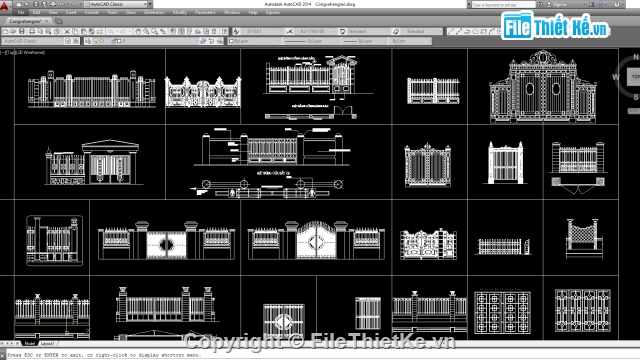Image resolution: width=640 pixels, height=360 pixels.
Task: Switch to the Layout1 tab
Action: point(48,344)
